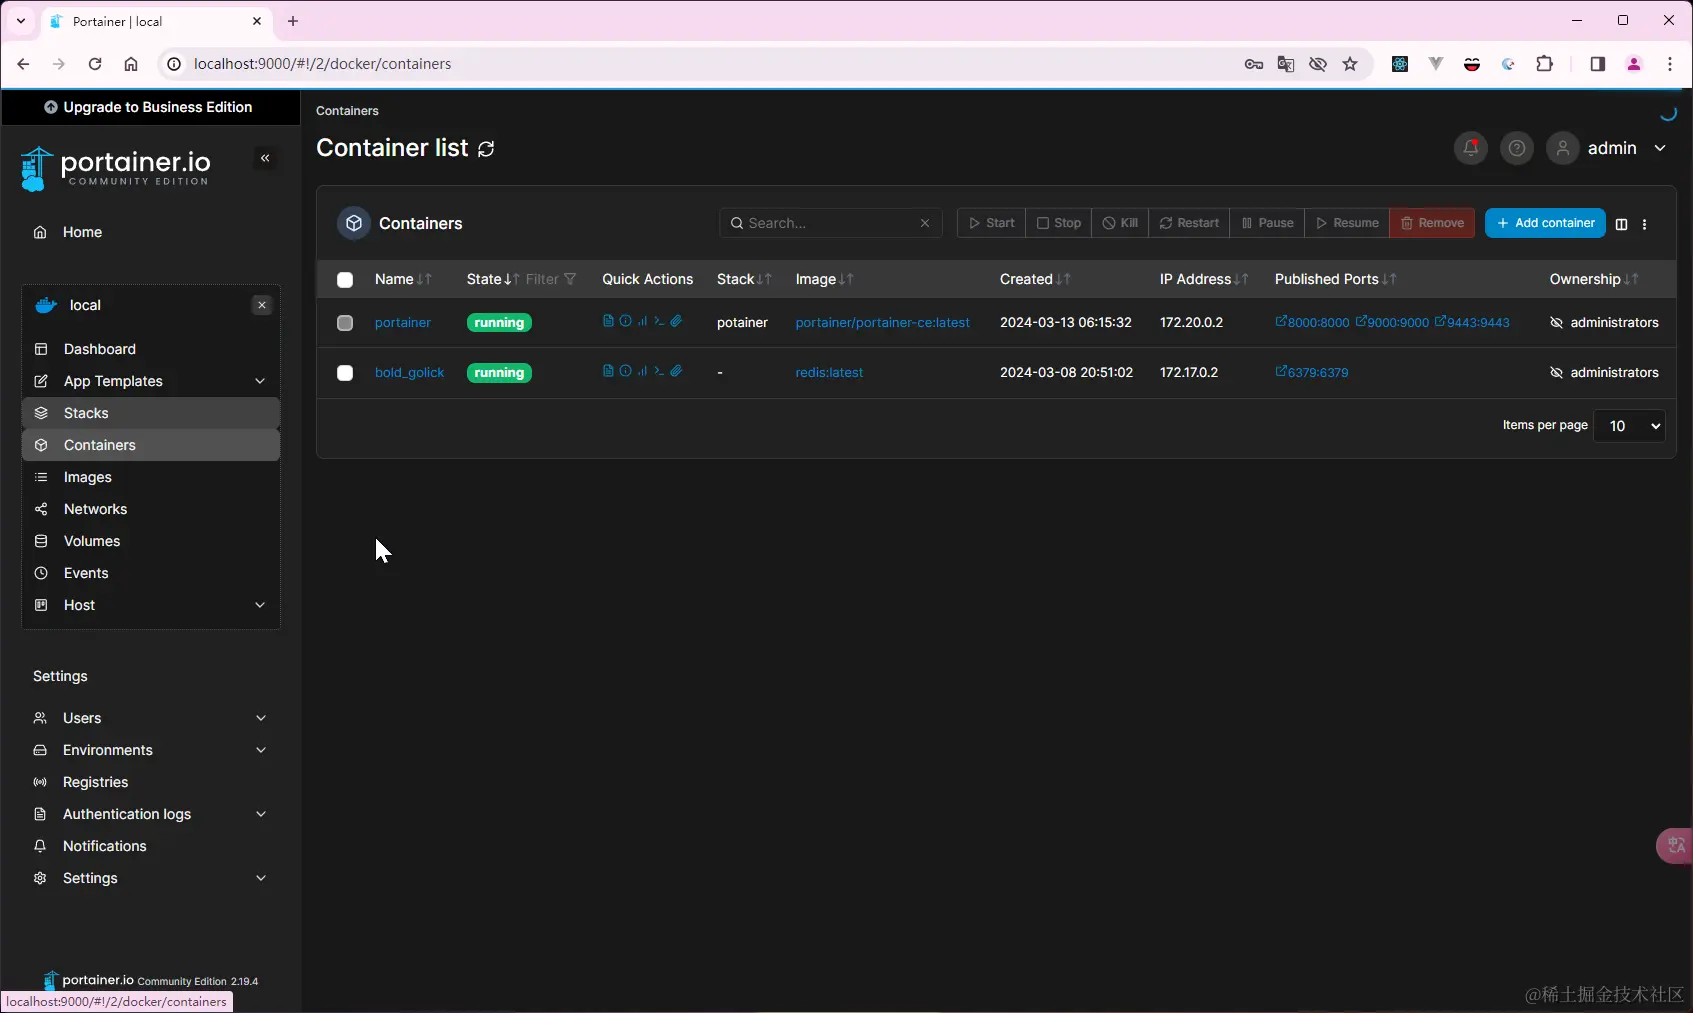This screenshot has height=1013, width=1693.
Task: Sort containers by the Created column
Action: [1035, 279]
